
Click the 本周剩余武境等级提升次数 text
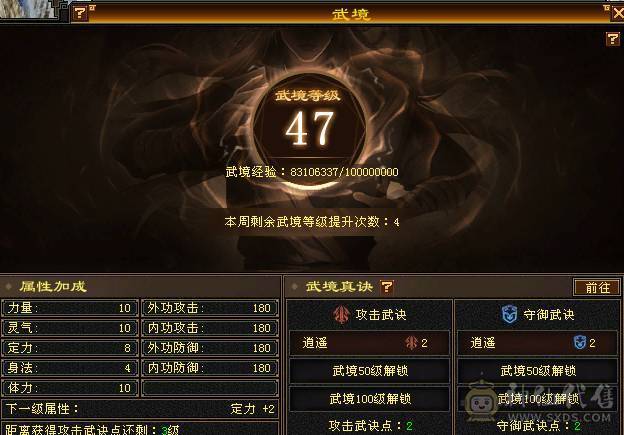312,222
